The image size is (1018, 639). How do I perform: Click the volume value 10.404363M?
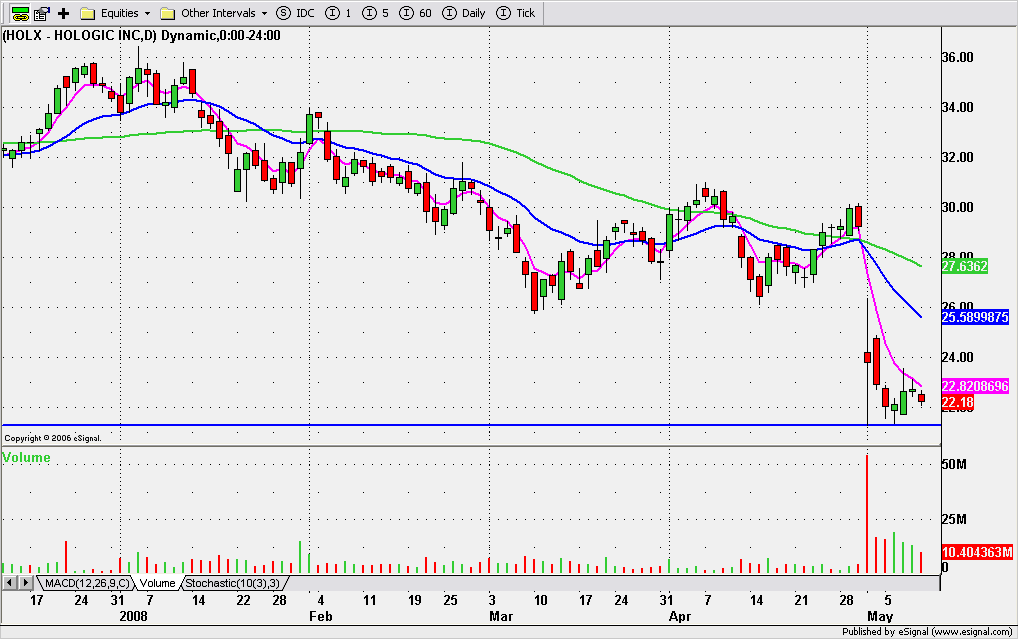coord(977,552)
